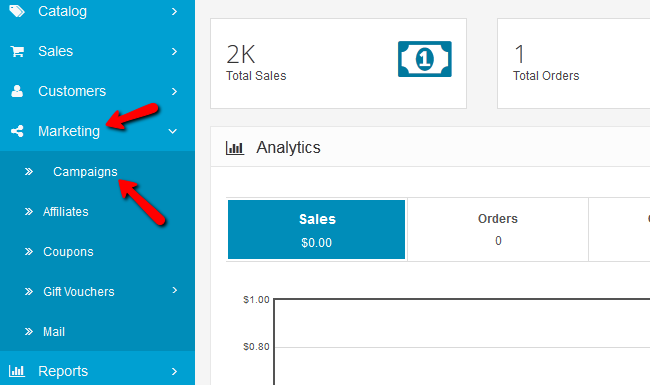
Task: Collapse the Marketing menu chevron
Action: [173, 131]
